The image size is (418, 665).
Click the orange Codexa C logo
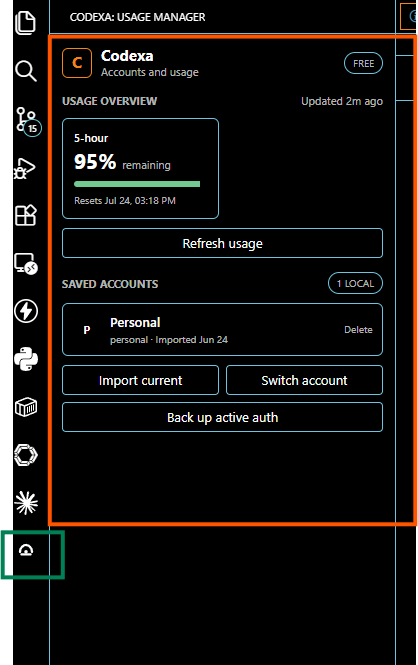coord(77,63)
